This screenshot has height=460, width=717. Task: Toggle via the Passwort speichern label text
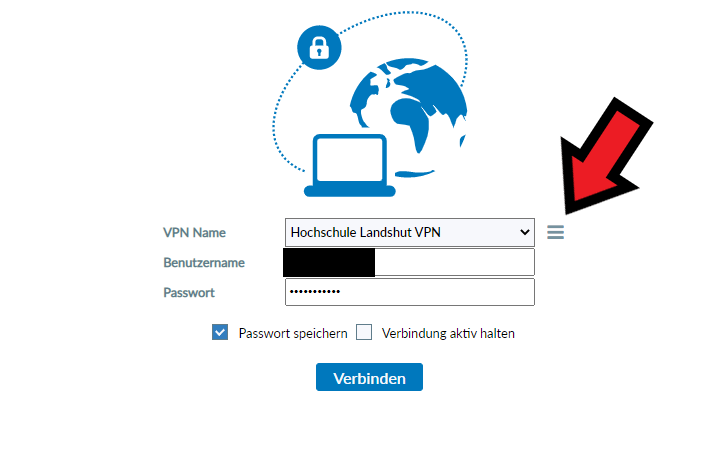pyautogui.click(x=293, y=333)
